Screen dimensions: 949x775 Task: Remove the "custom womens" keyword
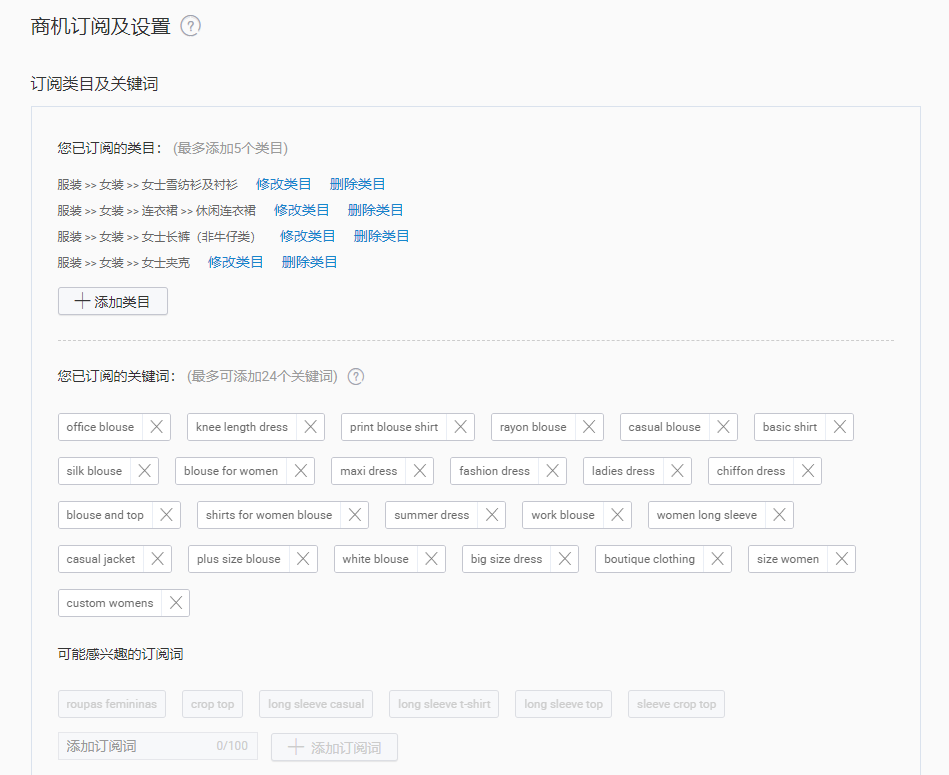coord(176,603)
